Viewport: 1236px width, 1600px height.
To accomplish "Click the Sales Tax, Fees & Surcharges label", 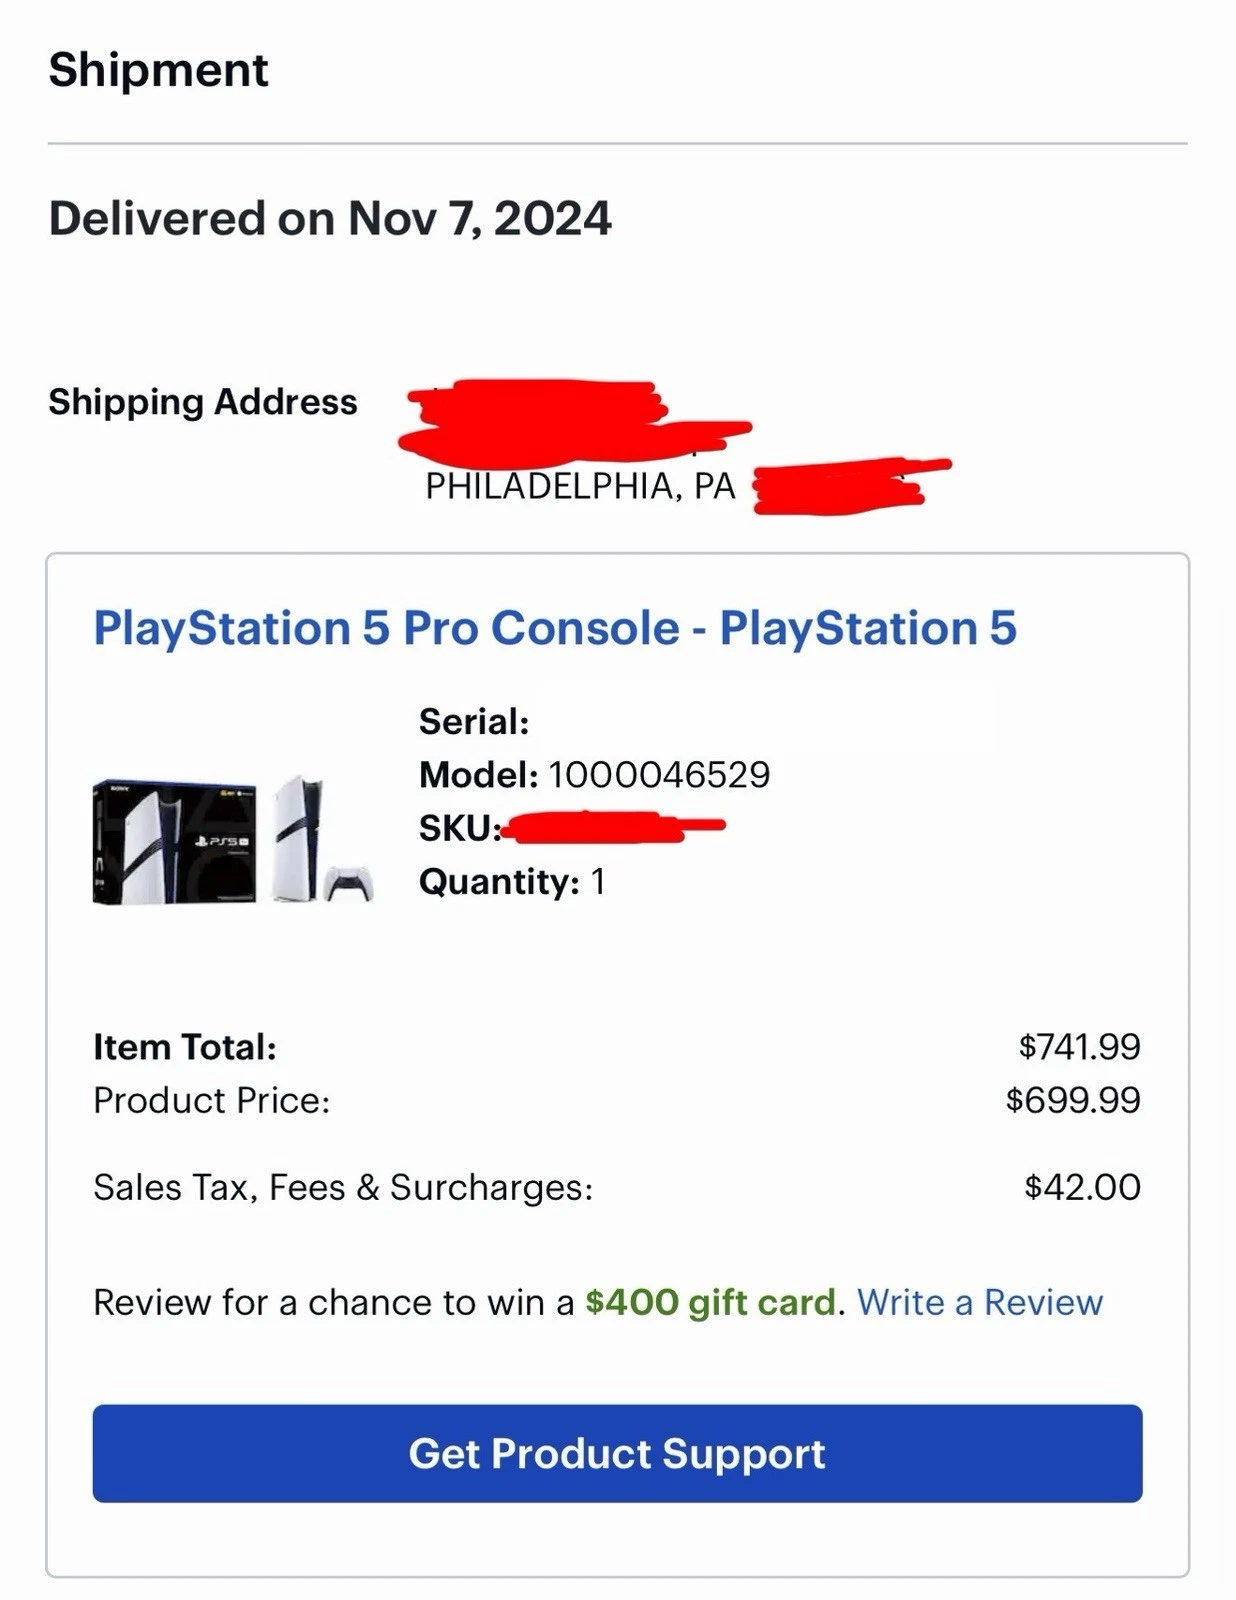I will click(342, 1186).
